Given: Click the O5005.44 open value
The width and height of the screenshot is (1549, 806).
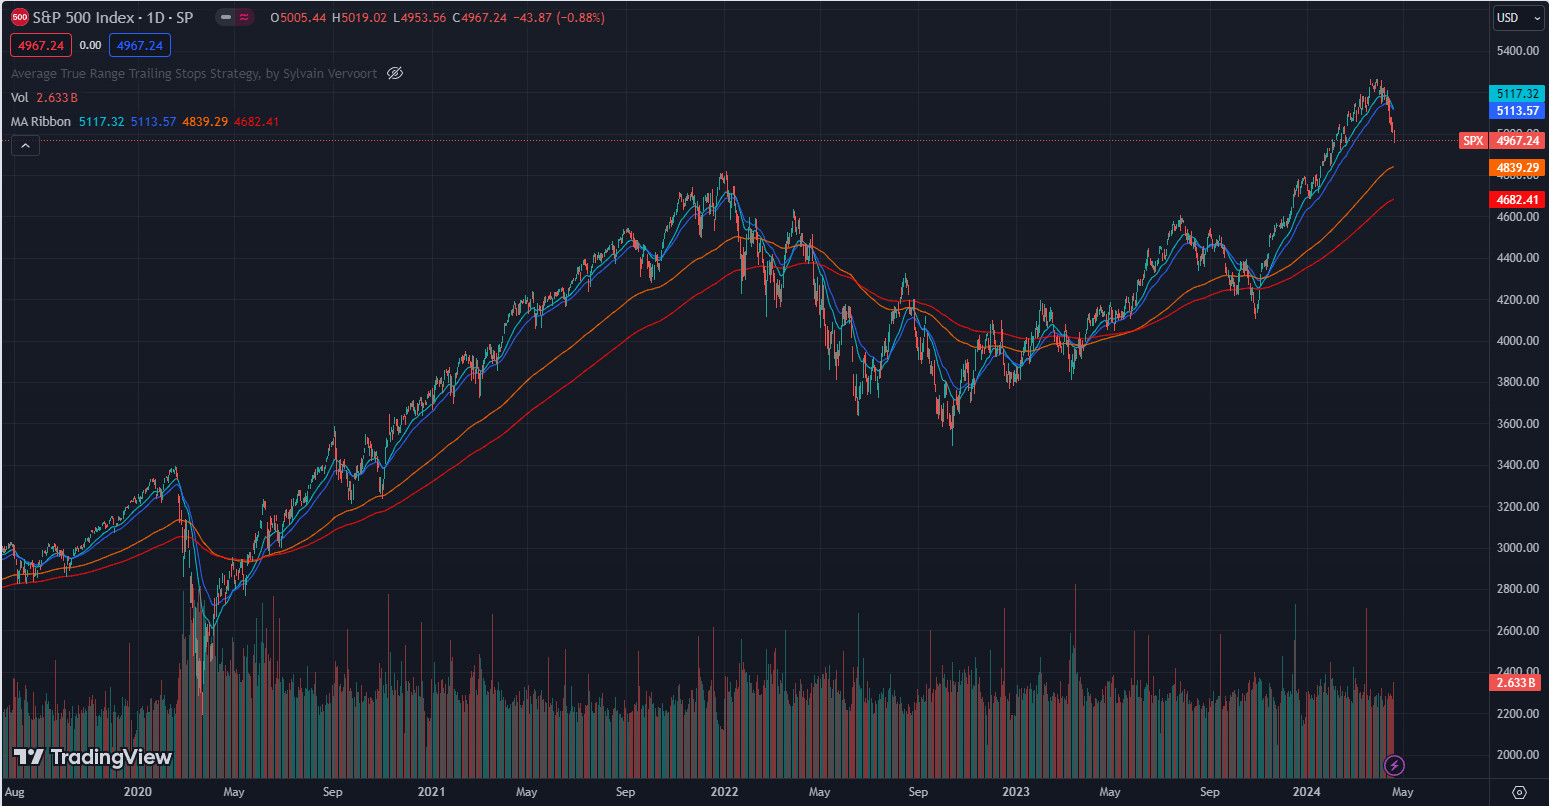Looking at the screenshot, I should tap(298, 18).
